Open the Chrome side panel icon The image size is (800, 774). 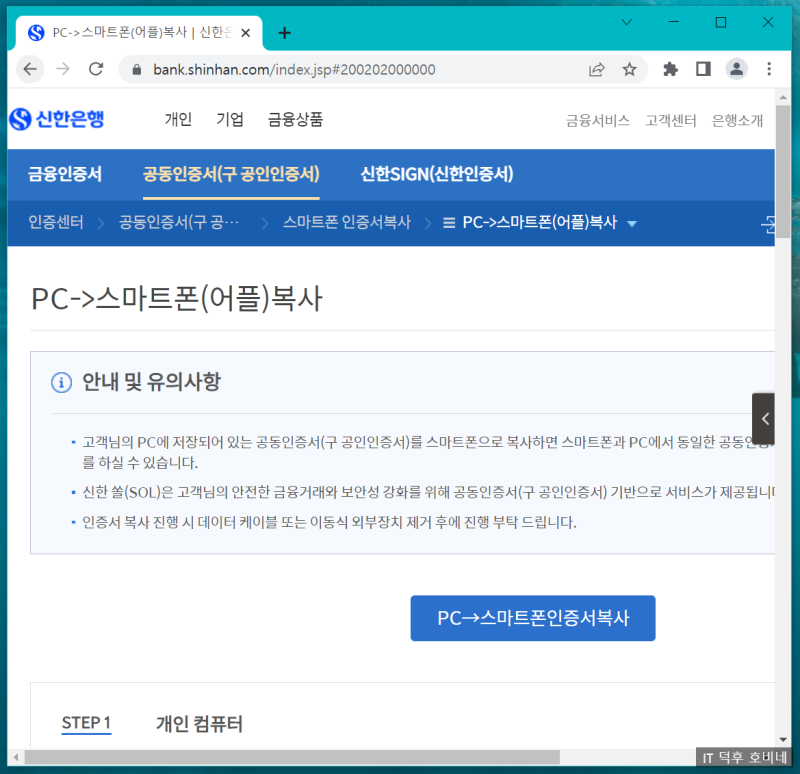click(702, 69)
